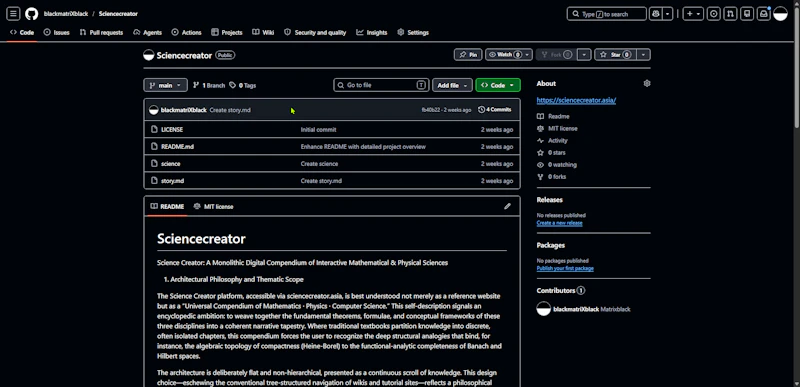Switch to the Pull requests tab

(101, 32)
